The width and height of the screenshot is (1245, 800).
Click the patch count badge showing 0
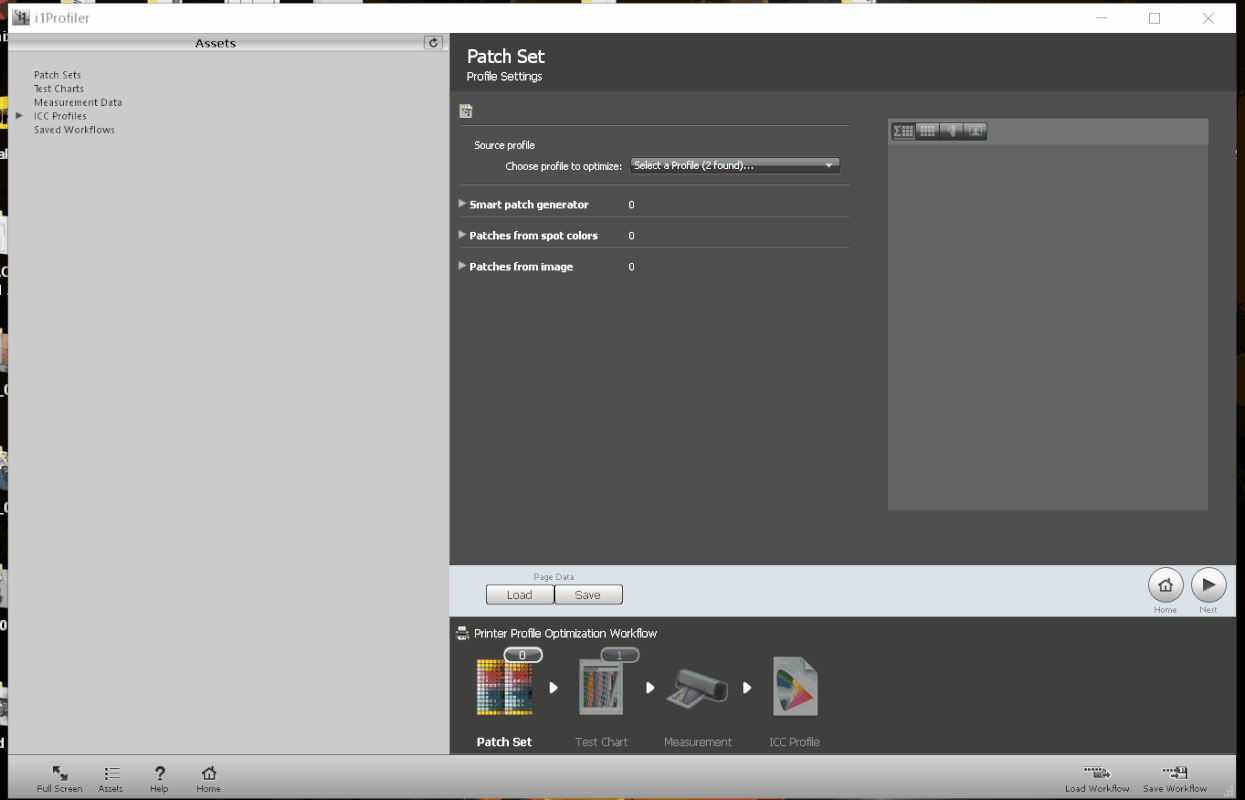click(523, 655)
